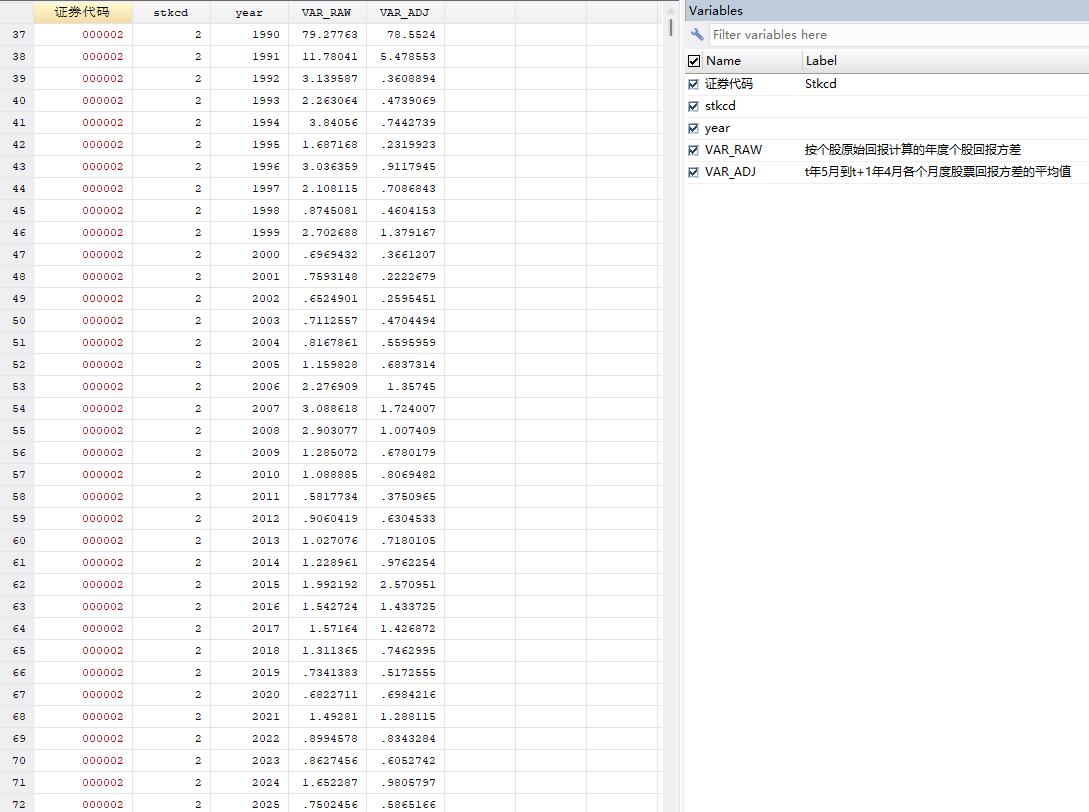Select the stkcd column header in data grid
Screen dimensions: 1089x812
pos(171,13)
